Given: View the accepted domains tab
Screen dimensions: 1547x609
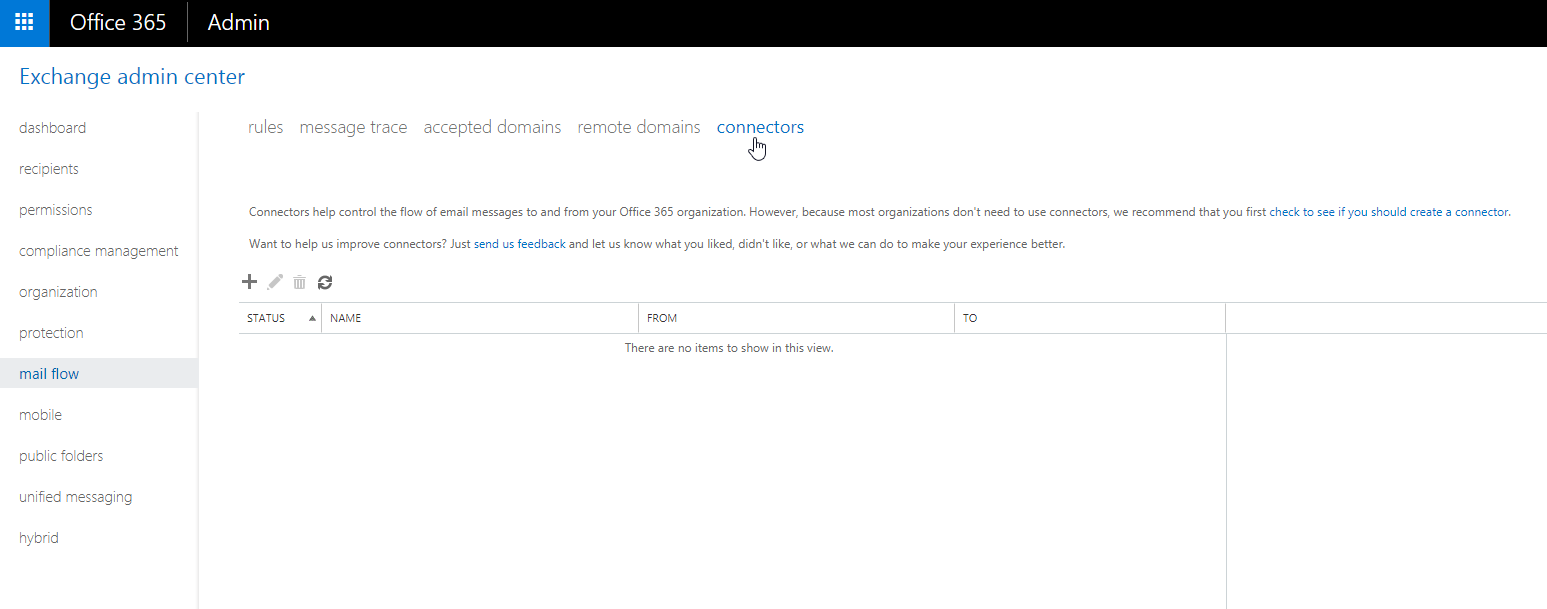Looking at the screenshot, I should point(492,126).
